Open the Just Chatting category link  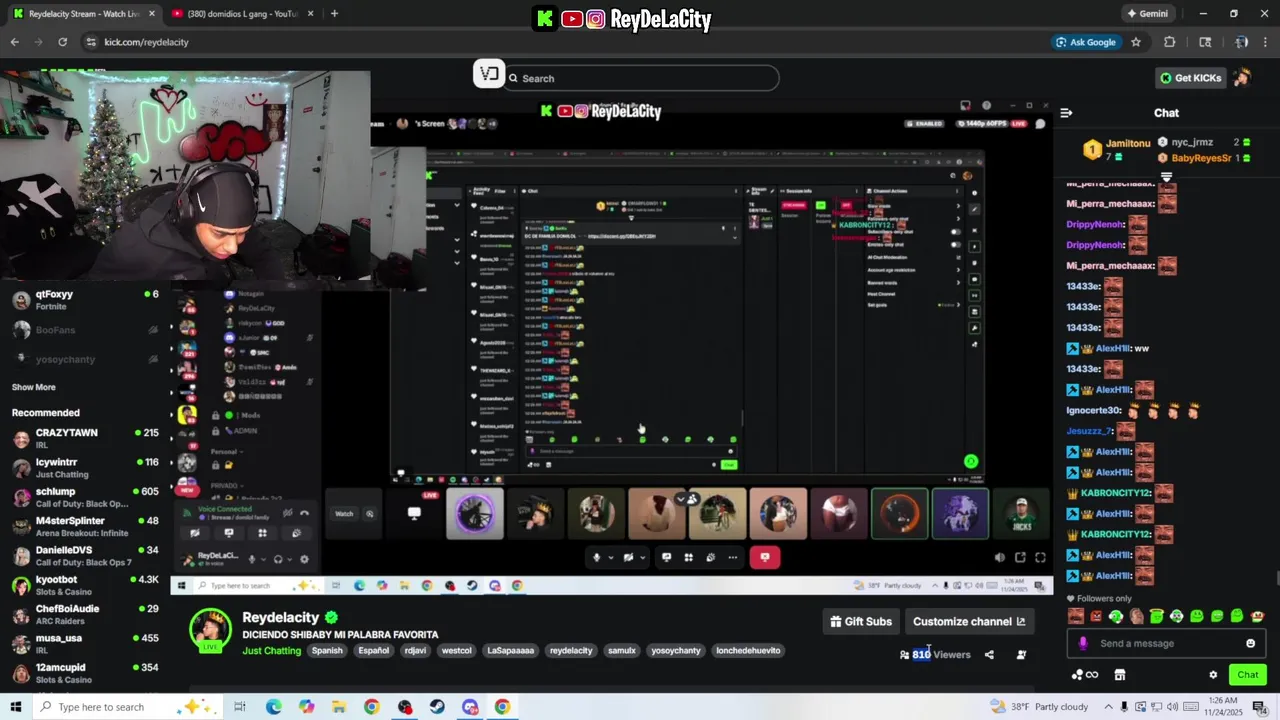coord(271,650)
